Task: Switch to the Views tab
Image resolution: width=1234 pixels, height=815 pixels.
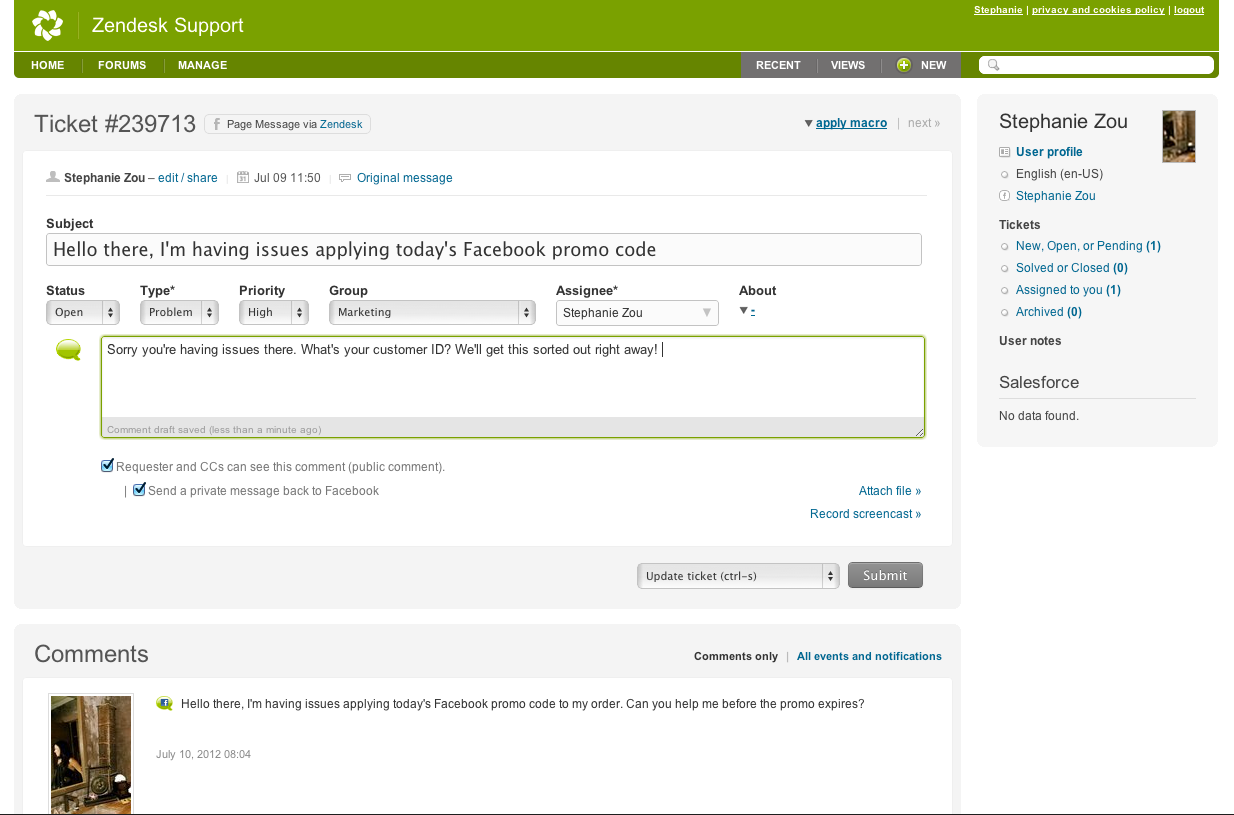Action: (x=847, y=65)
